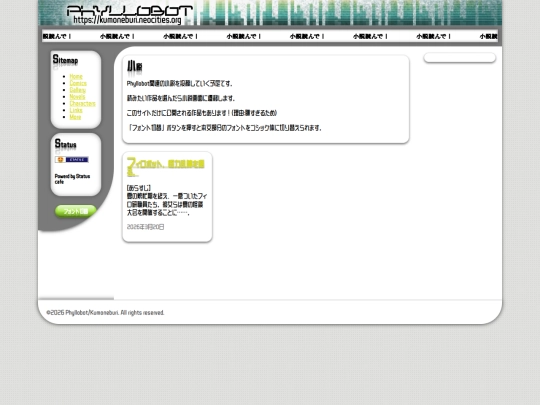Click the site URL under the logo
Viewport: 540px width, 405px height.
[127, 20]
